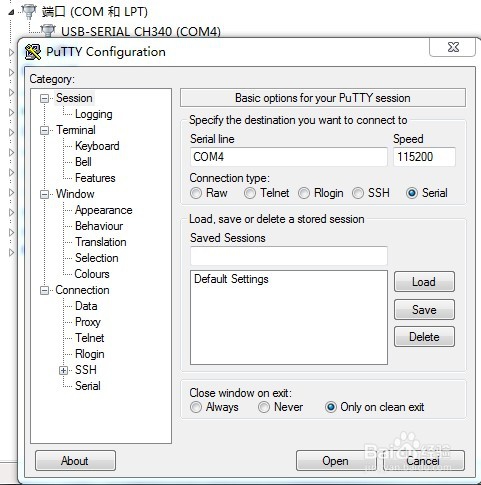Click the PuTTY icon in the title bar
481x485 pixels.
click(33, 52)
